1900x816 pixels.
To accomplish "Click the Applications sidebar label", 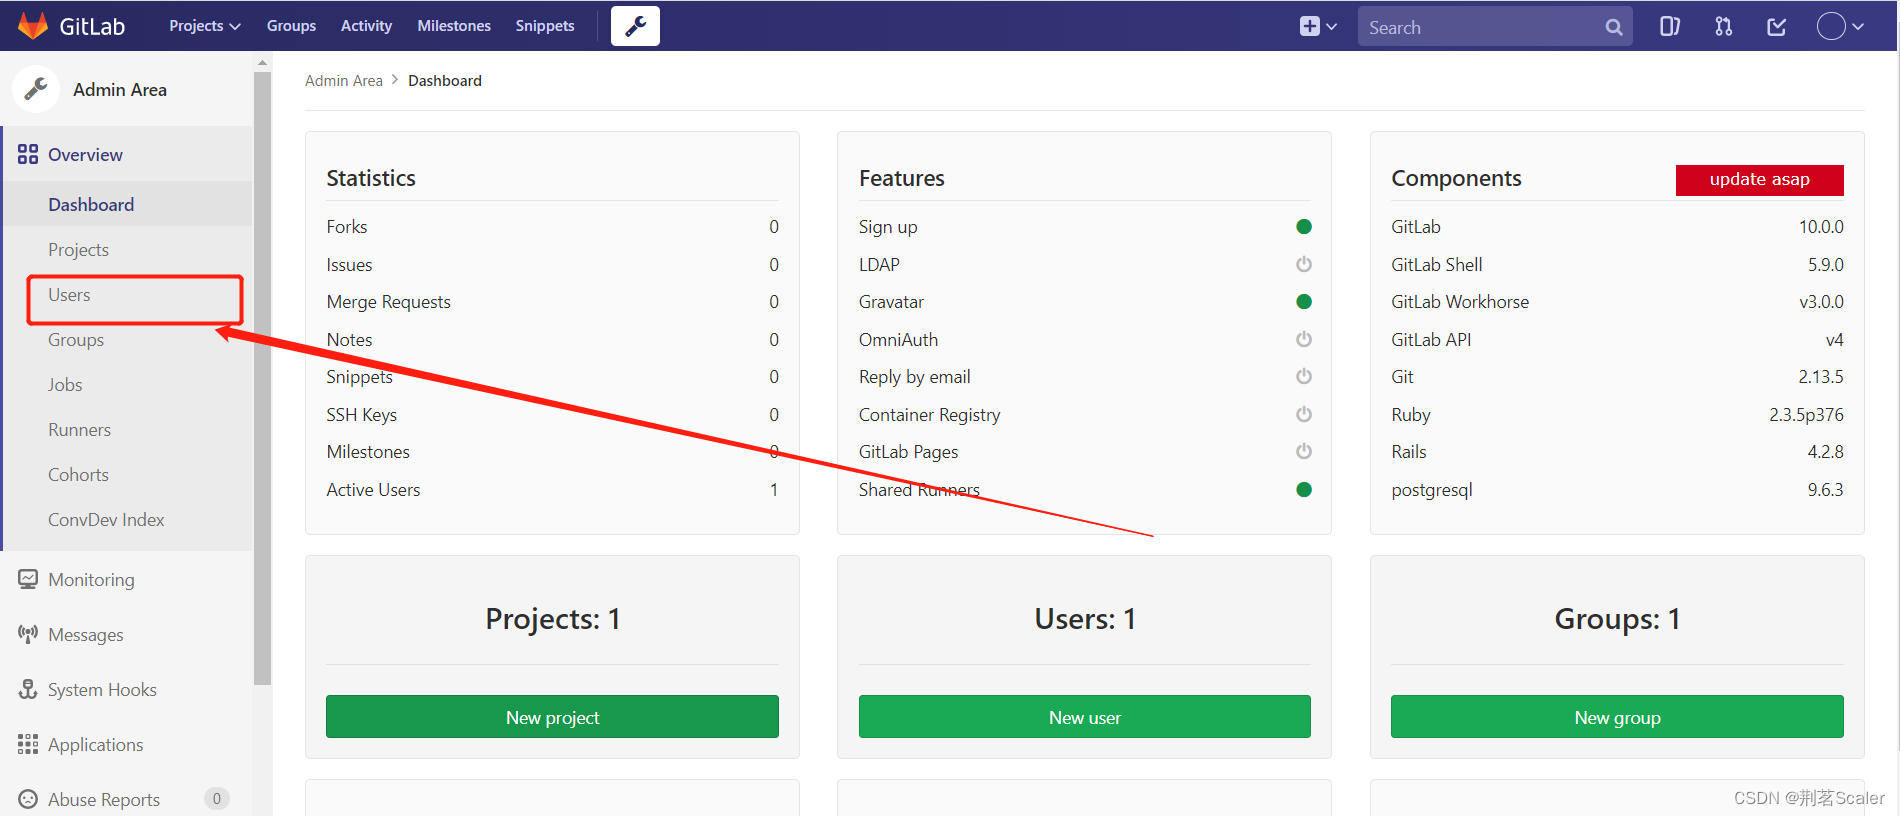I will click(96, 744).
